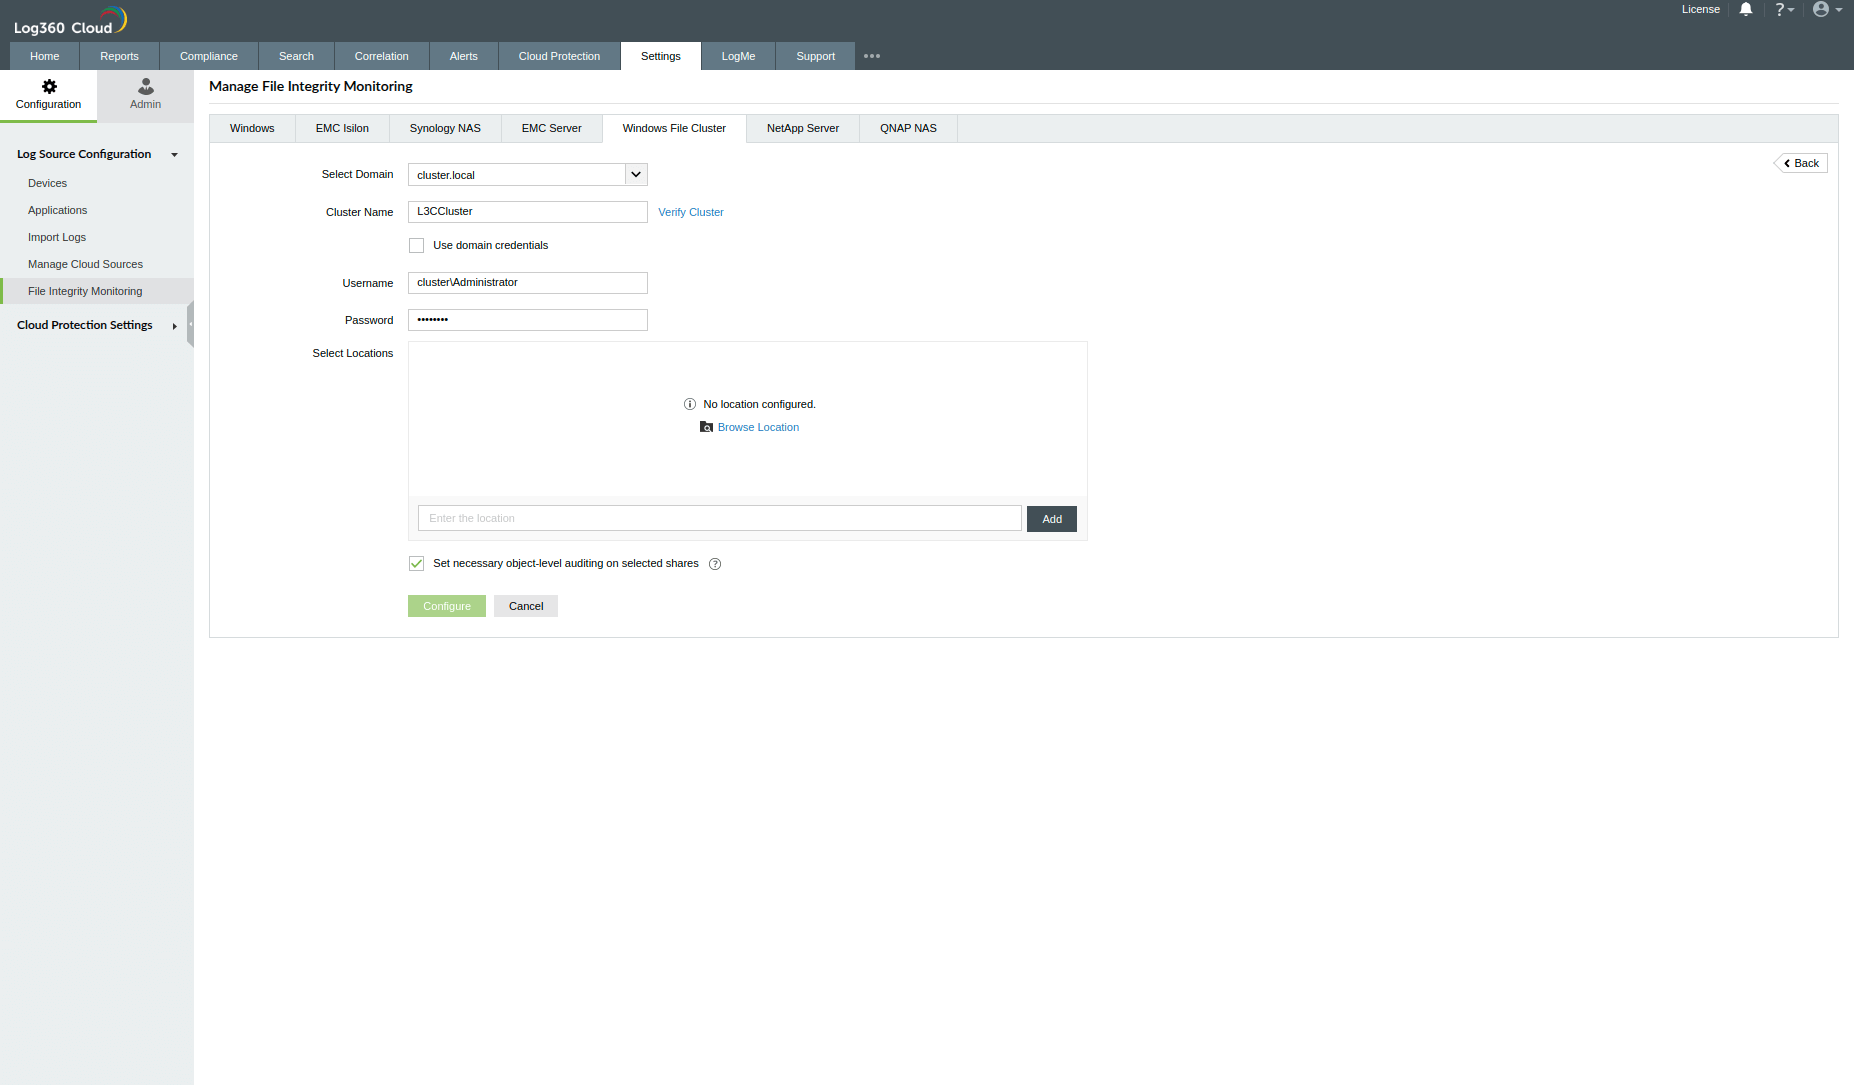Click the Browse Location folder icon

[x=707, y=427]
